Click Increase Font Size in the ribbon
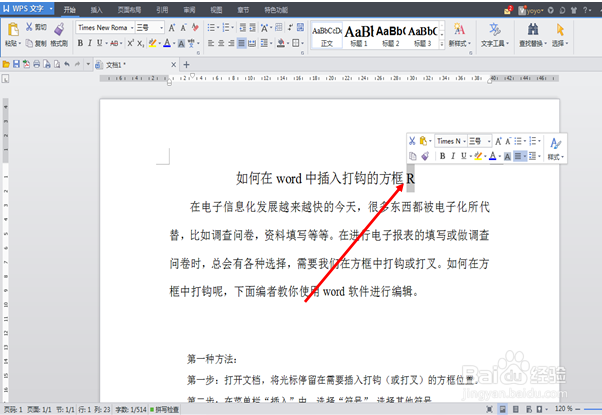The width and height of the screenshot is (602, 415). pyautogui.click(x=172, y=28)
